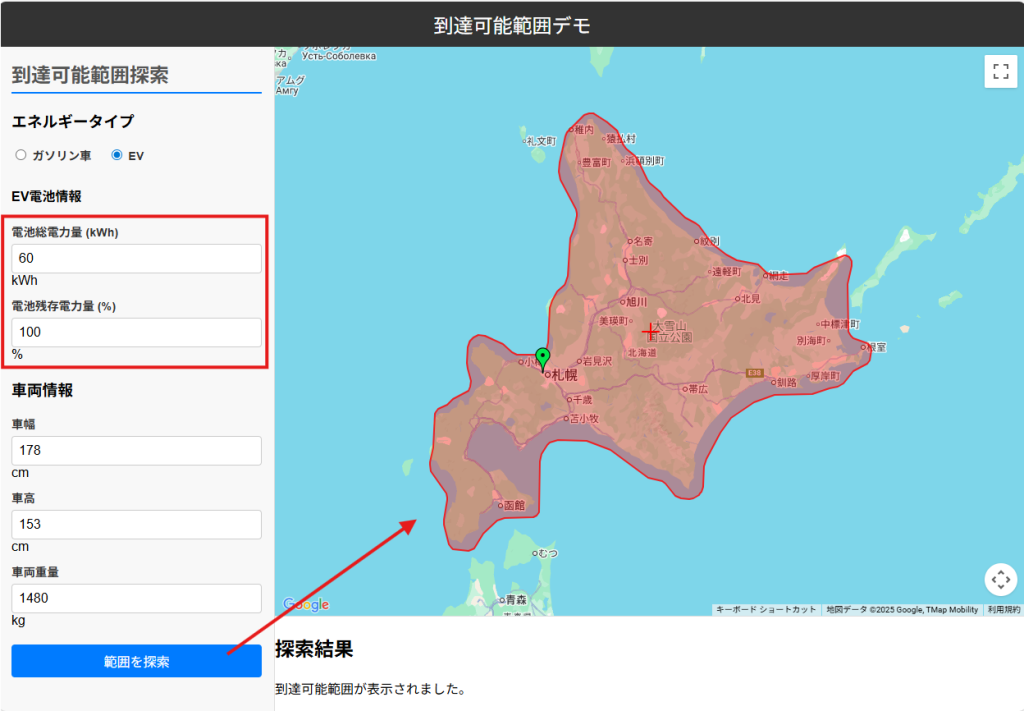This screenshot has height=711, width=1024.
Task: Click the 浜頓別町 label on the map
Action: [x=645, y=161]
